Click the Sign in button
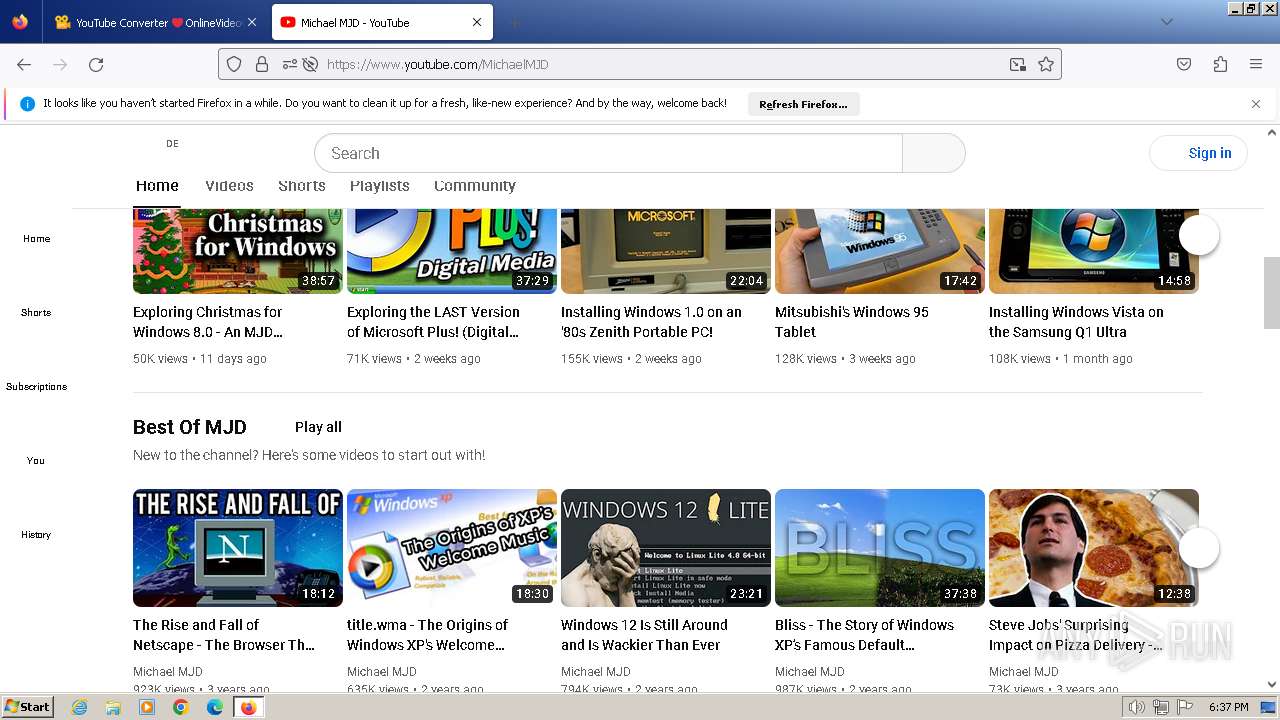This screenshot has height=720, width=1280. pos(1199,153)
